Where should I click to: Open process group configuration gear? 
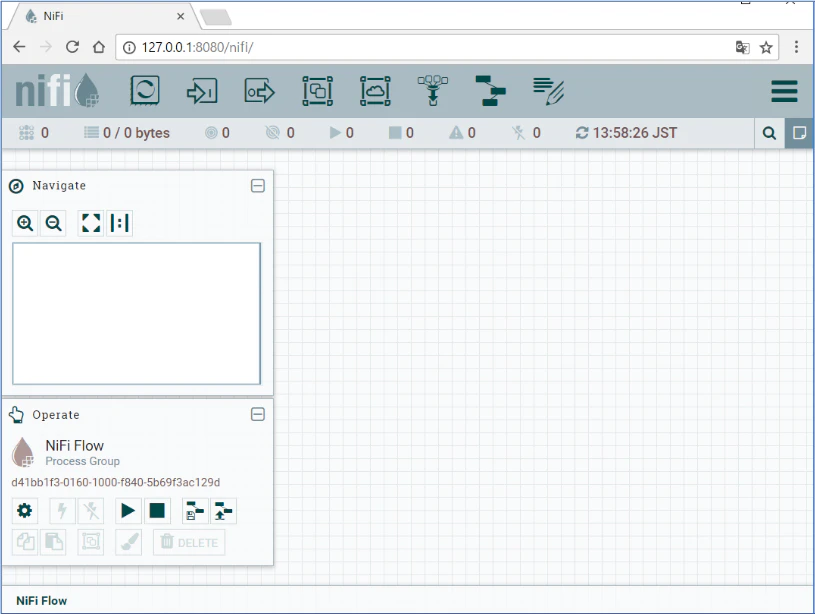pos(24,511)
